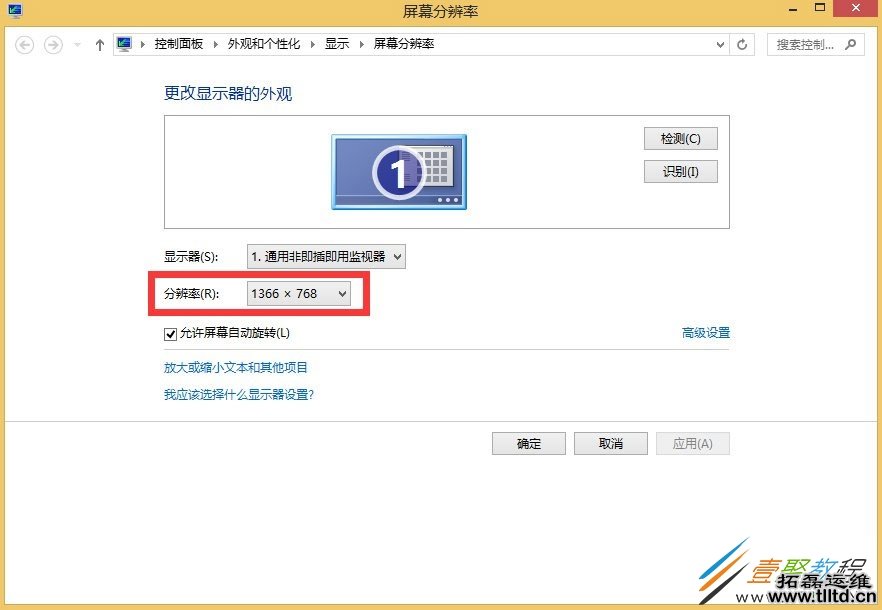Screen dimensions: 882x610
Task: Click the back navigation arrow
Action: tap(24, 44)
